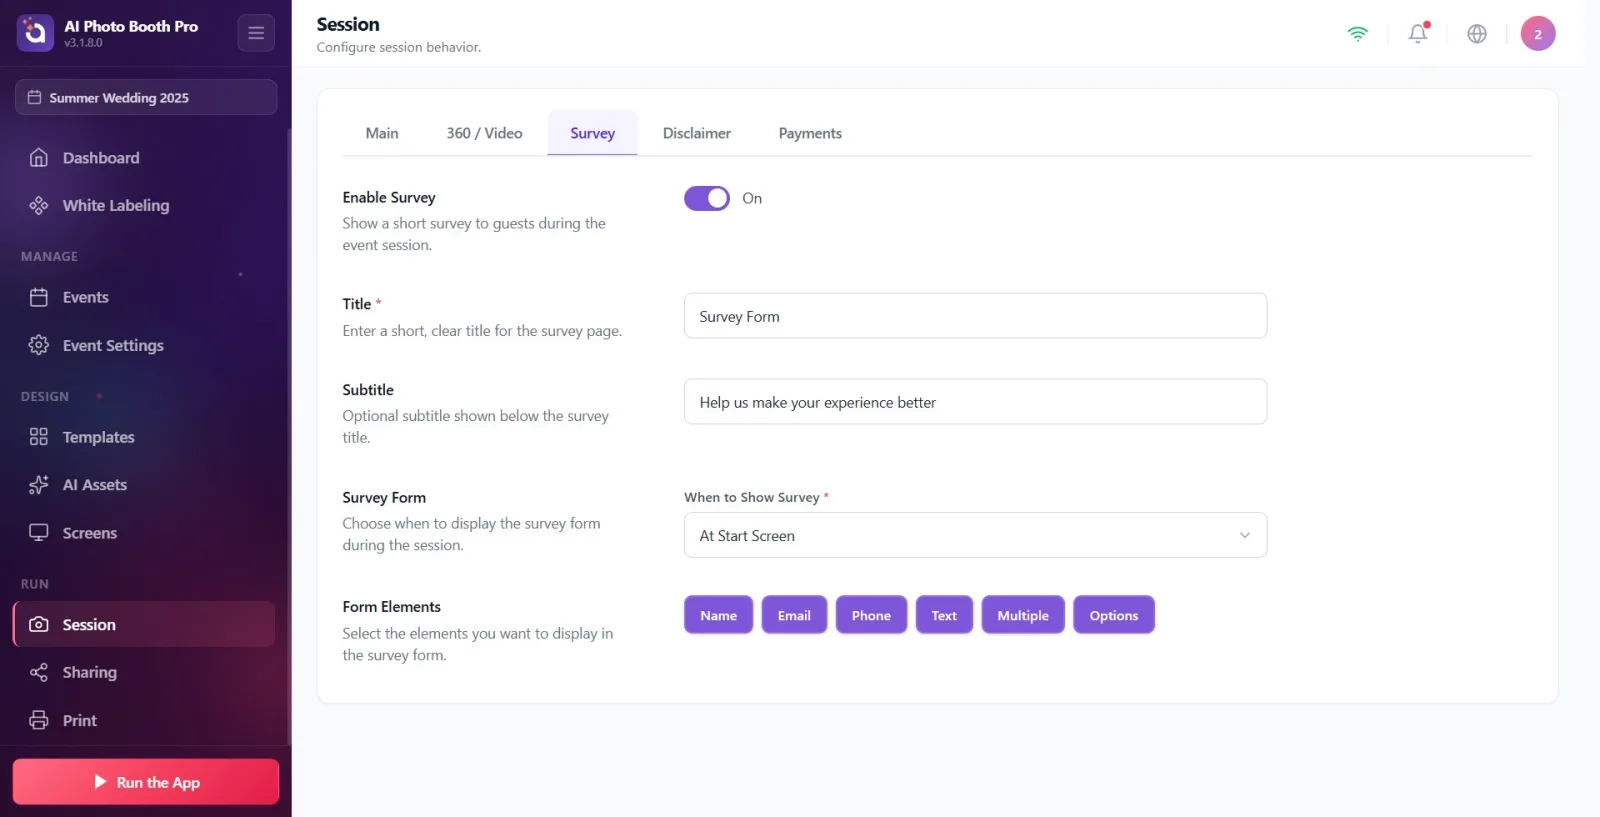Viewport: 1600px width, 817px height.
Task: Open the When to Show Survey dropdown
Action: point(975,535)
